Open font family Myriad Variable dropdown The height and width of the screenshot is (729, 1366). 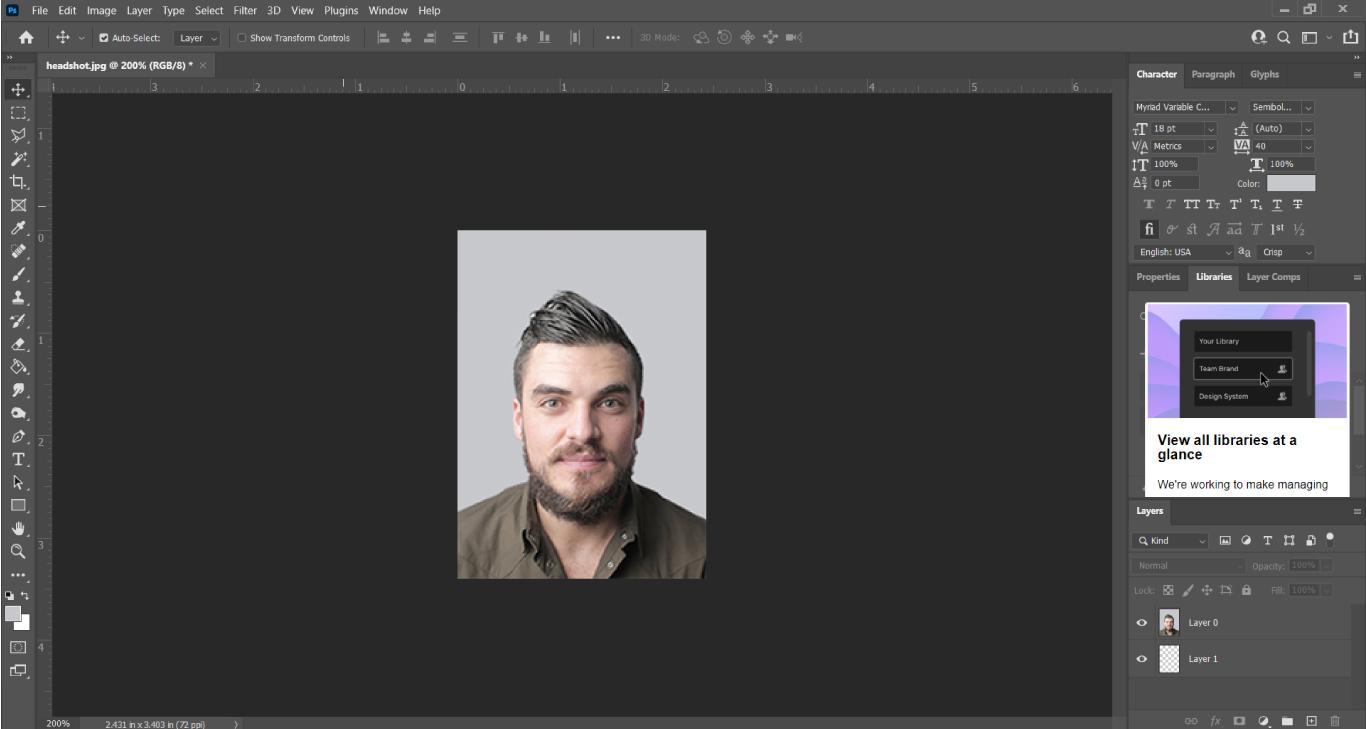[x=1186, y=107]
